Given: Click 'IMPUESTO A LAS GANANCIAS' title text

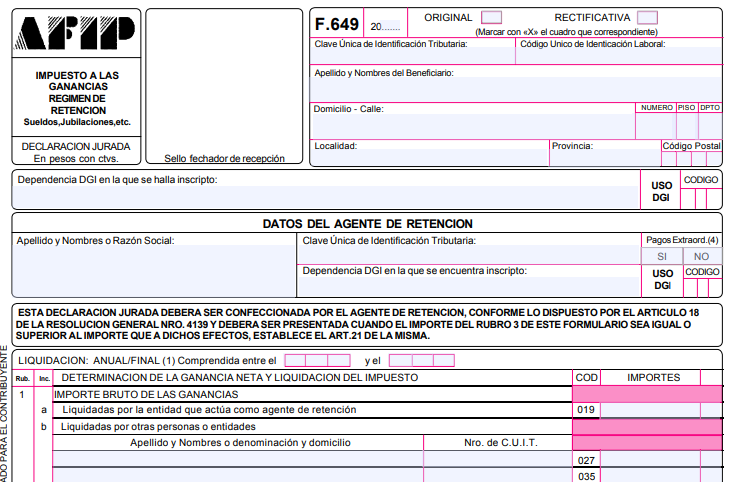Looking at the screenshot, I should pos(77,81).
